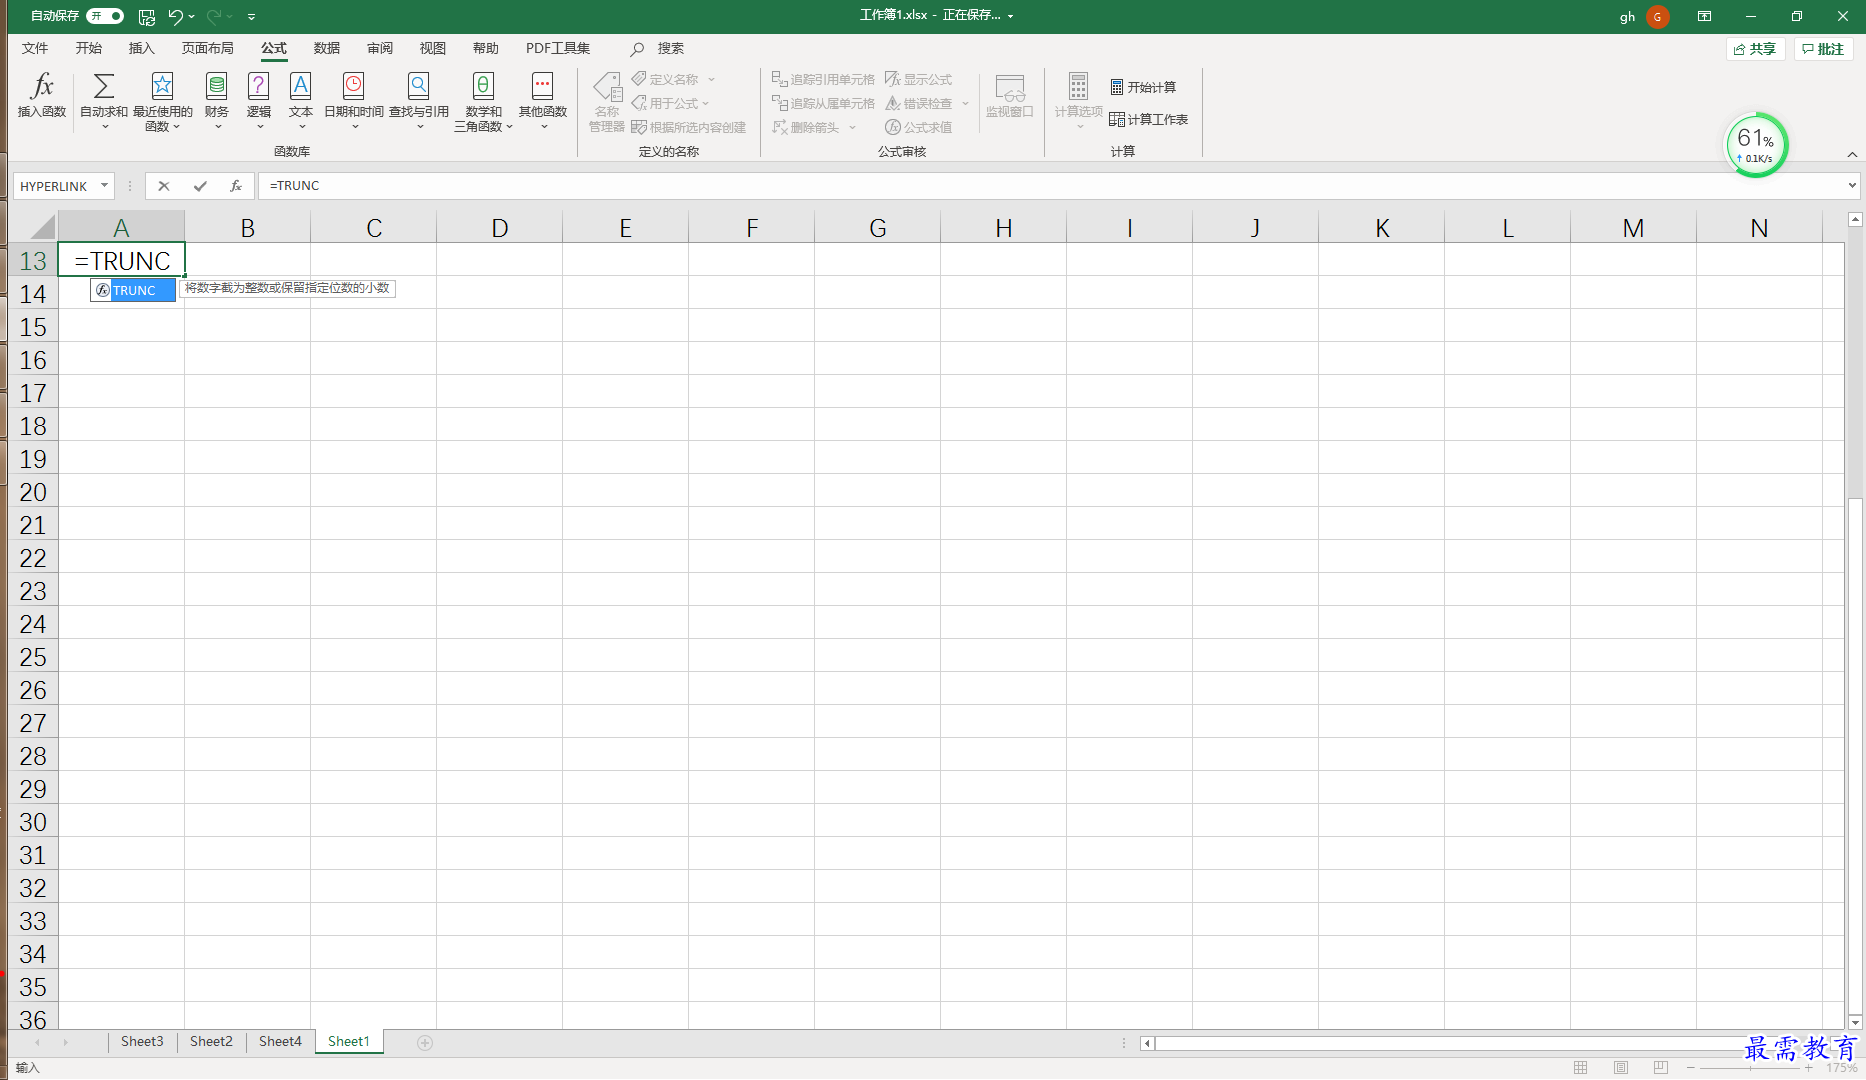Switch to the Sheet4 tab

click(x=280, y=1042)
